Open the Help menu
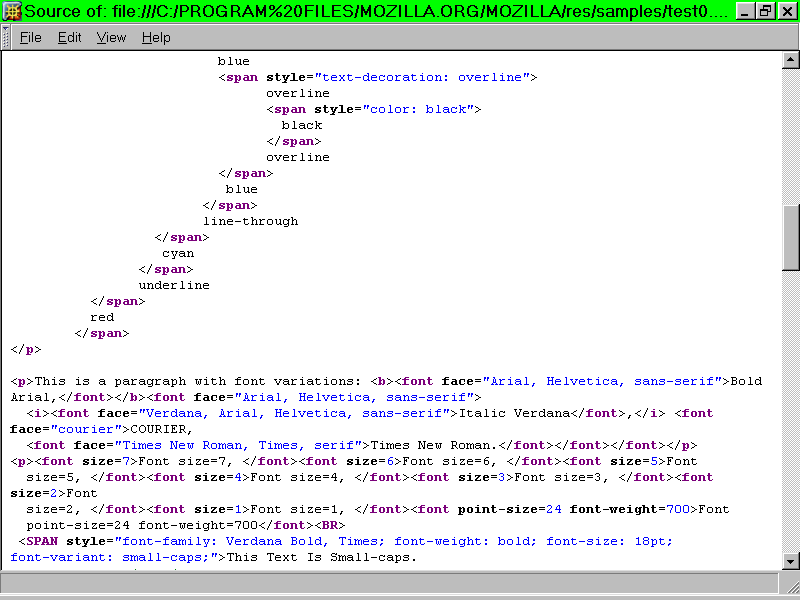 pos(156,37)
